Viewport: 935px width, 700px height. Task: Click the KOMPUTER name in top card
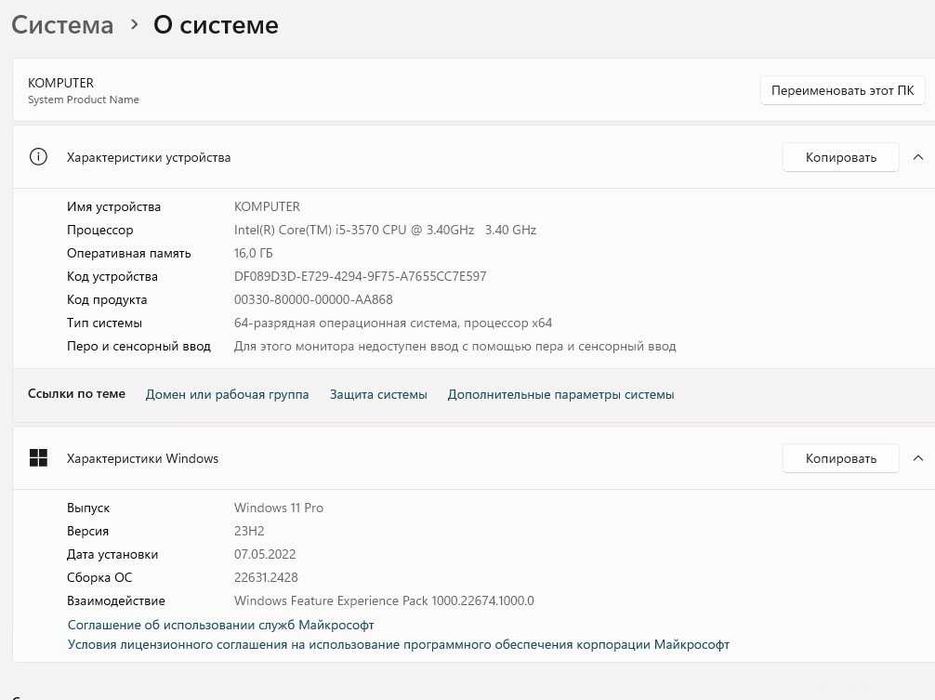61,83
